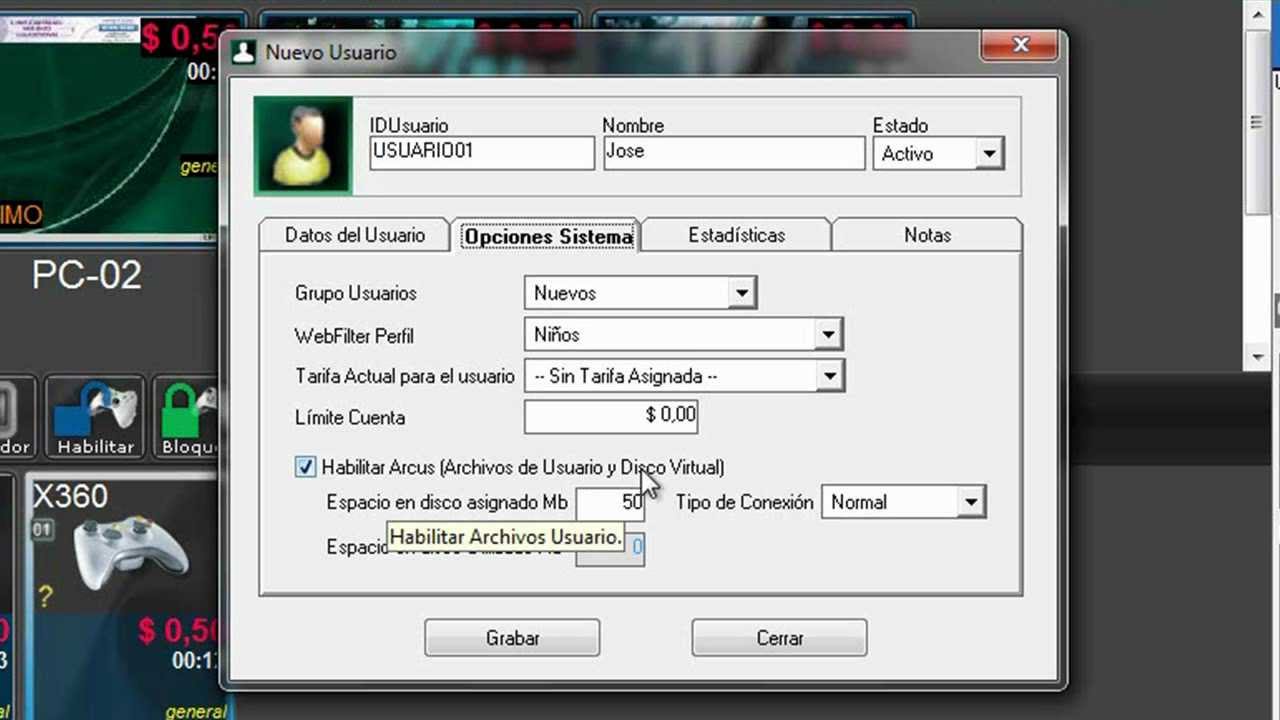Close the Nuevo Usuario dialog

click(x=1020, y=45)
